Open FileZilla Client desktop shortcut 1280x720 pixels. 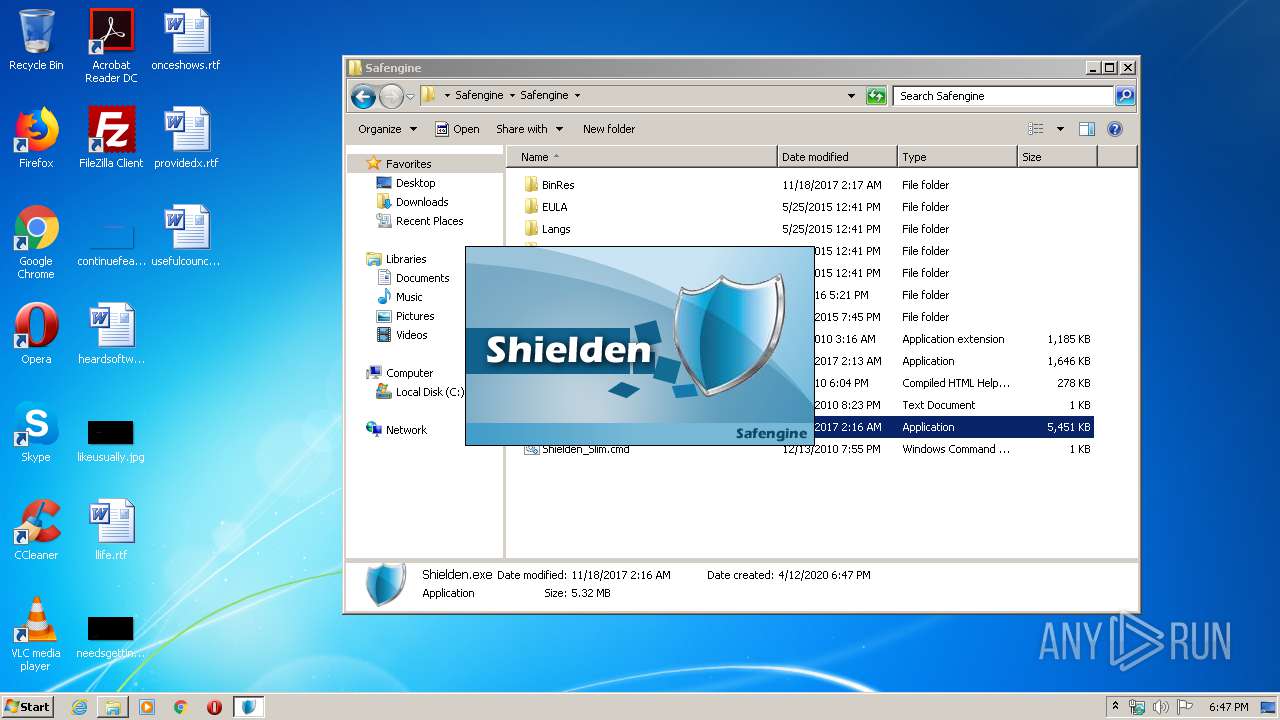pos(111,138)
